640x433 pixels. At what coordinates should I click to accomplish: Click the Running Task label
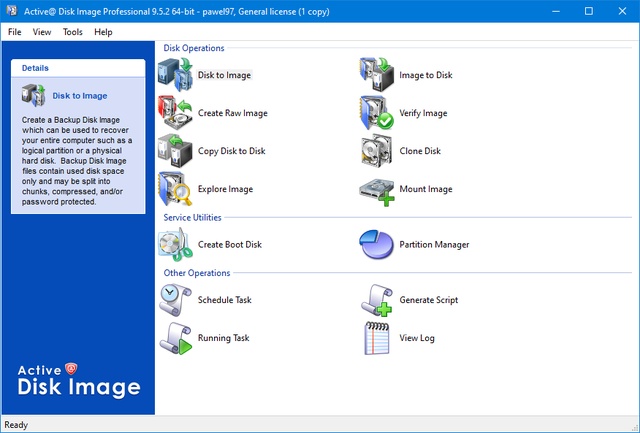tap(223, 338)
